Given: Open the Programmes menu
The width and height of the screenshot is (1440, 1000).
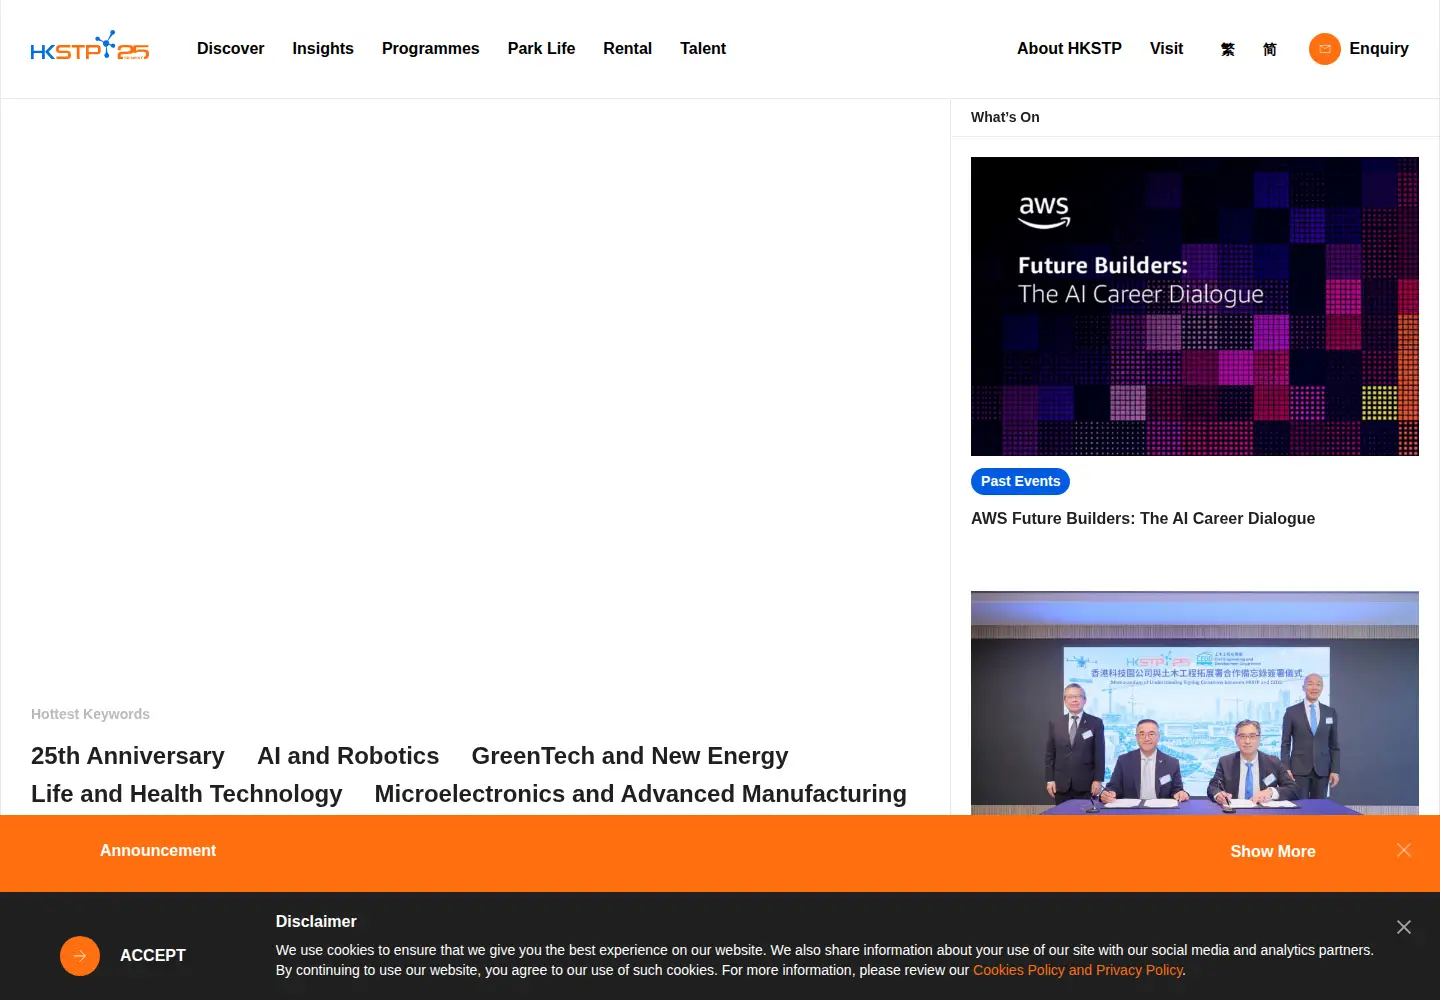Looking at the screenshot, I should pos(431,48).
